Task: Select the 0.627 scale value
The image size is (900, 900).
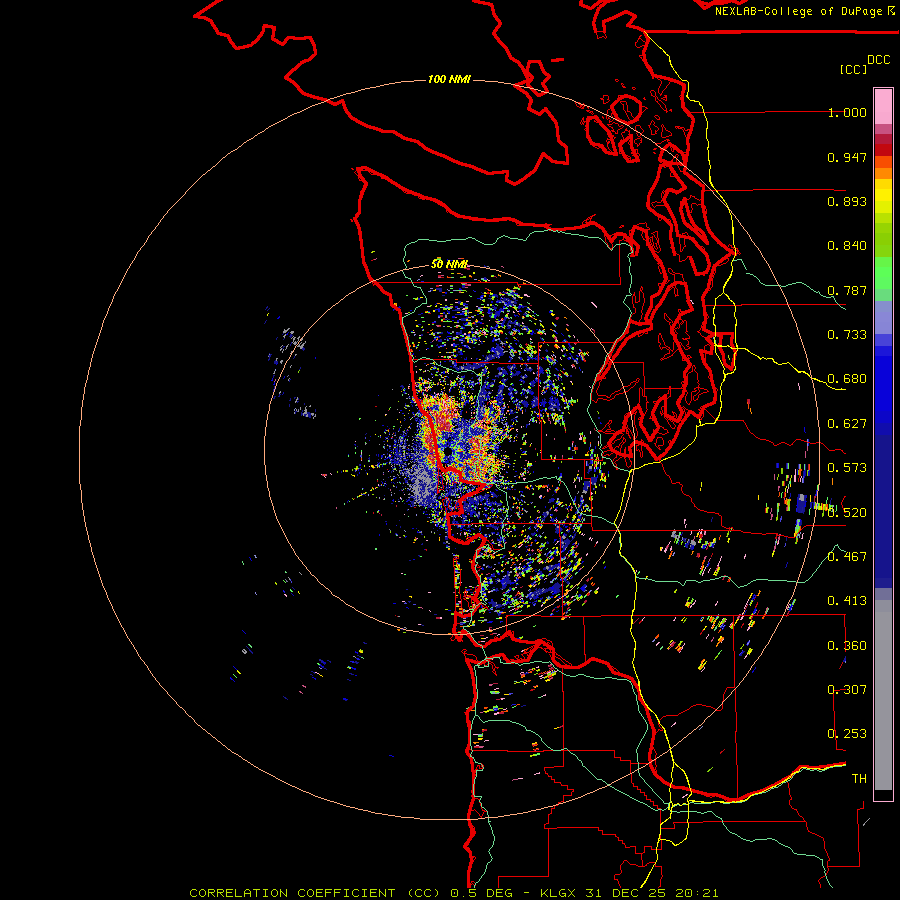Action: (847, 424)
